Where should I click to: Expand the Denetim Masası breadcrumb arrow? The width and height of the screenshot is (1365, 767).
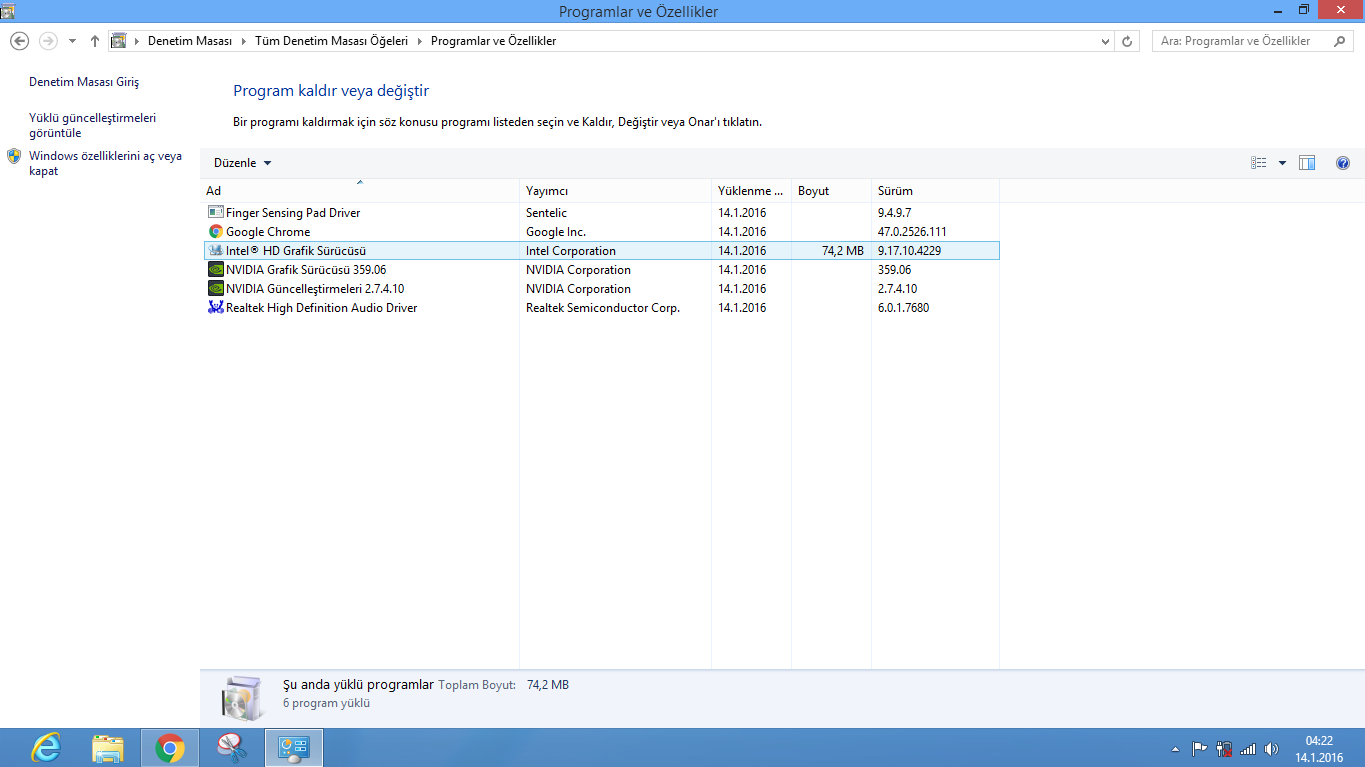point(243,41)
